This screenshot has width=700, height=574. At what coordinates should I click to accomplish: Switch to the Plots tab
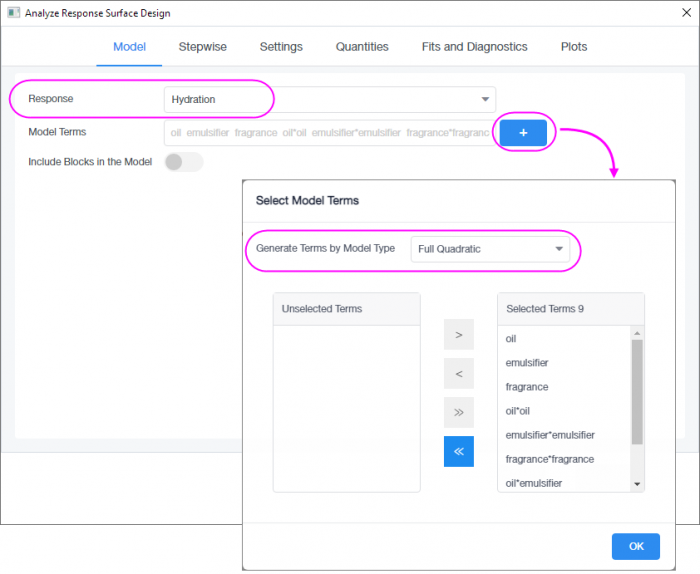click(x=574, y=47)
